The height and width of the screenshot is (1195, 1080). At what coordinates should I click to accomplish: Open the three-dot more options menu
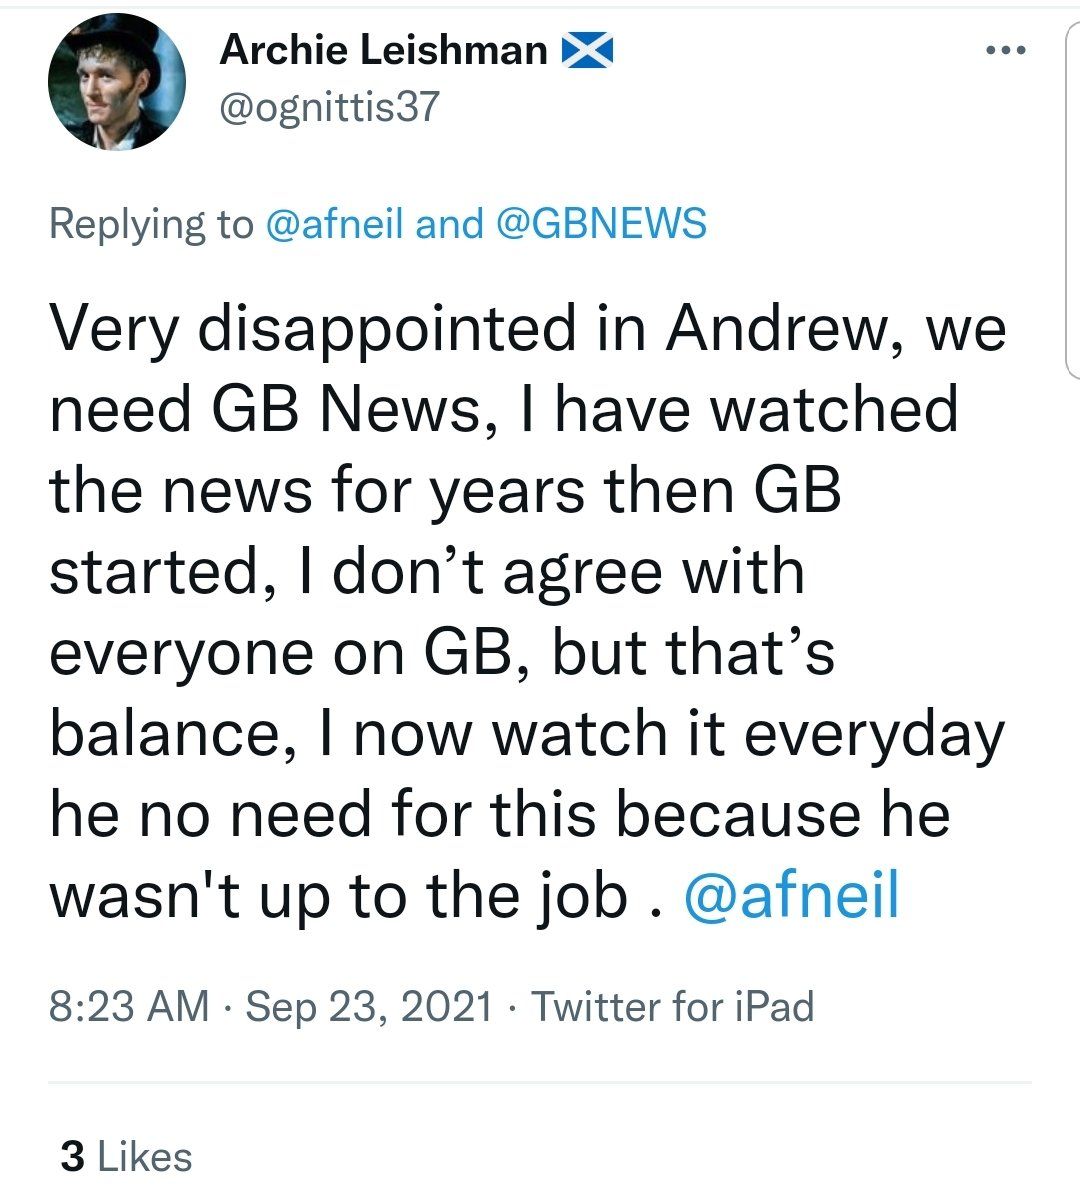(1005, 50)
